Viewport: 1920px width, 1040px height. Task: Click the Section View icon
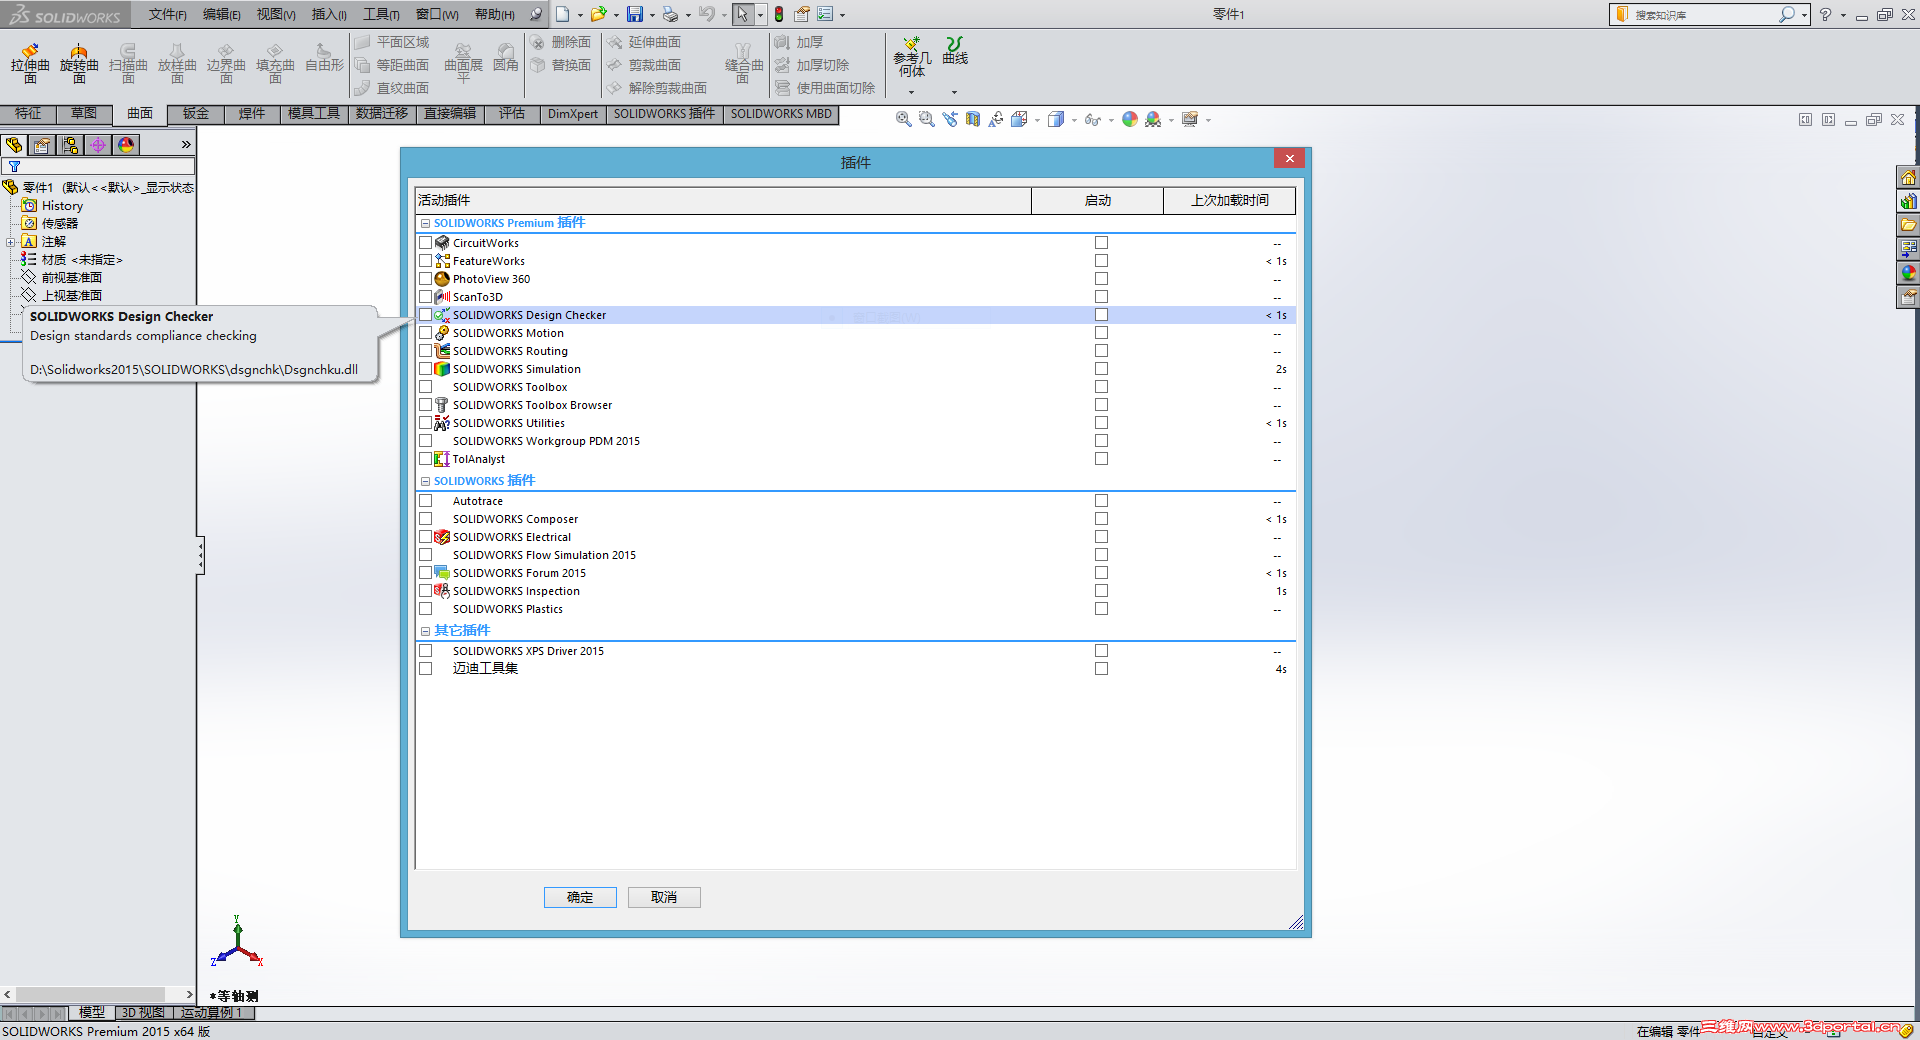click(x=972, y=119)
